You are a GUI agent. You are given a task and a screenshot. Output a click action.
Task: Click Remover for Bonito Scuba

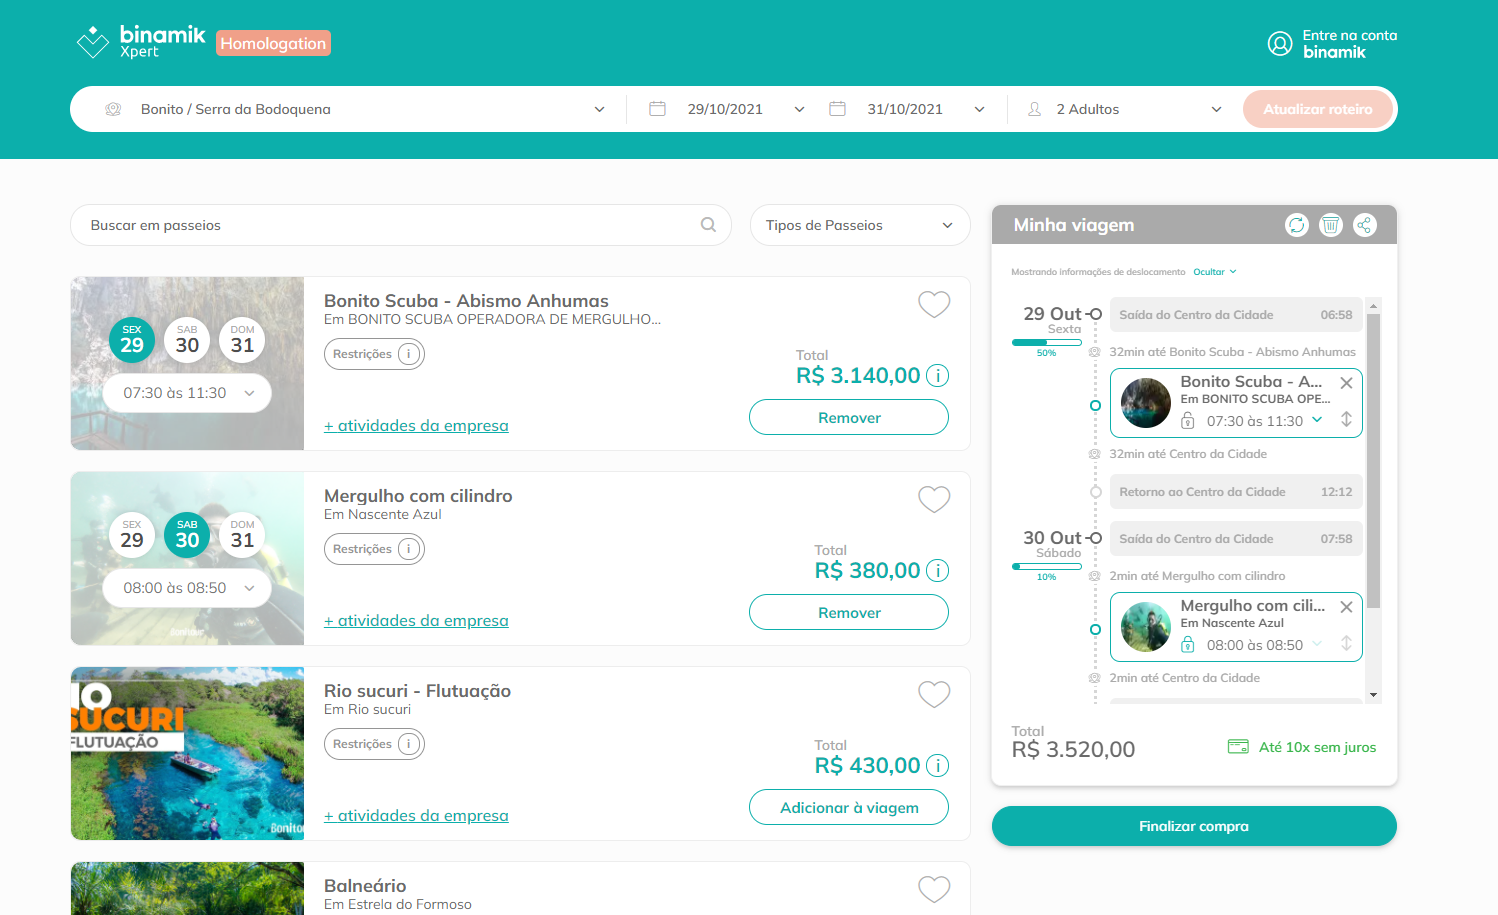click(x=849, y=417)
